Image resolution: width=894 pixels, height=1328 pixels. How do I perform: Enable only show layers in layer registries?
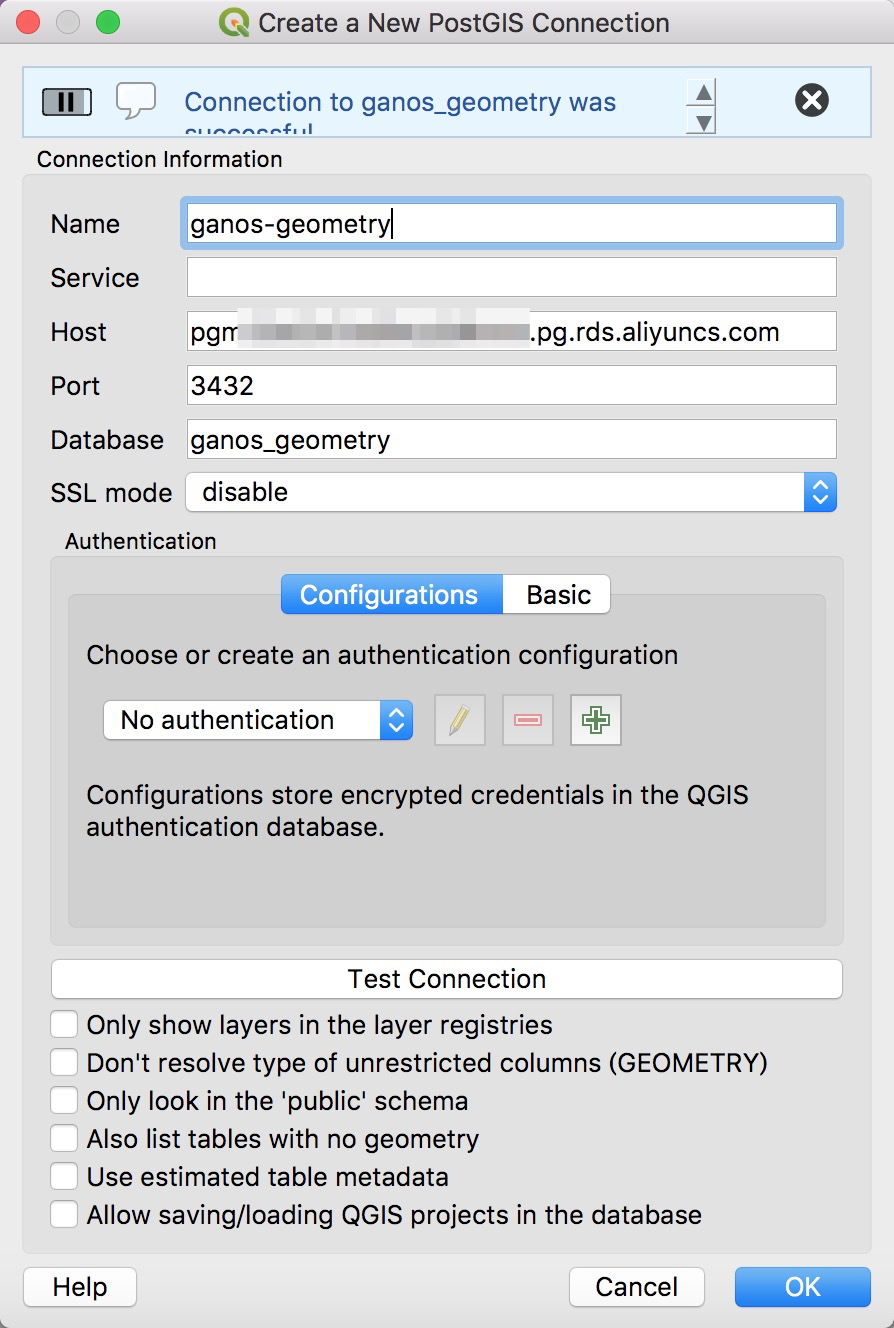tap(65, 1025)
